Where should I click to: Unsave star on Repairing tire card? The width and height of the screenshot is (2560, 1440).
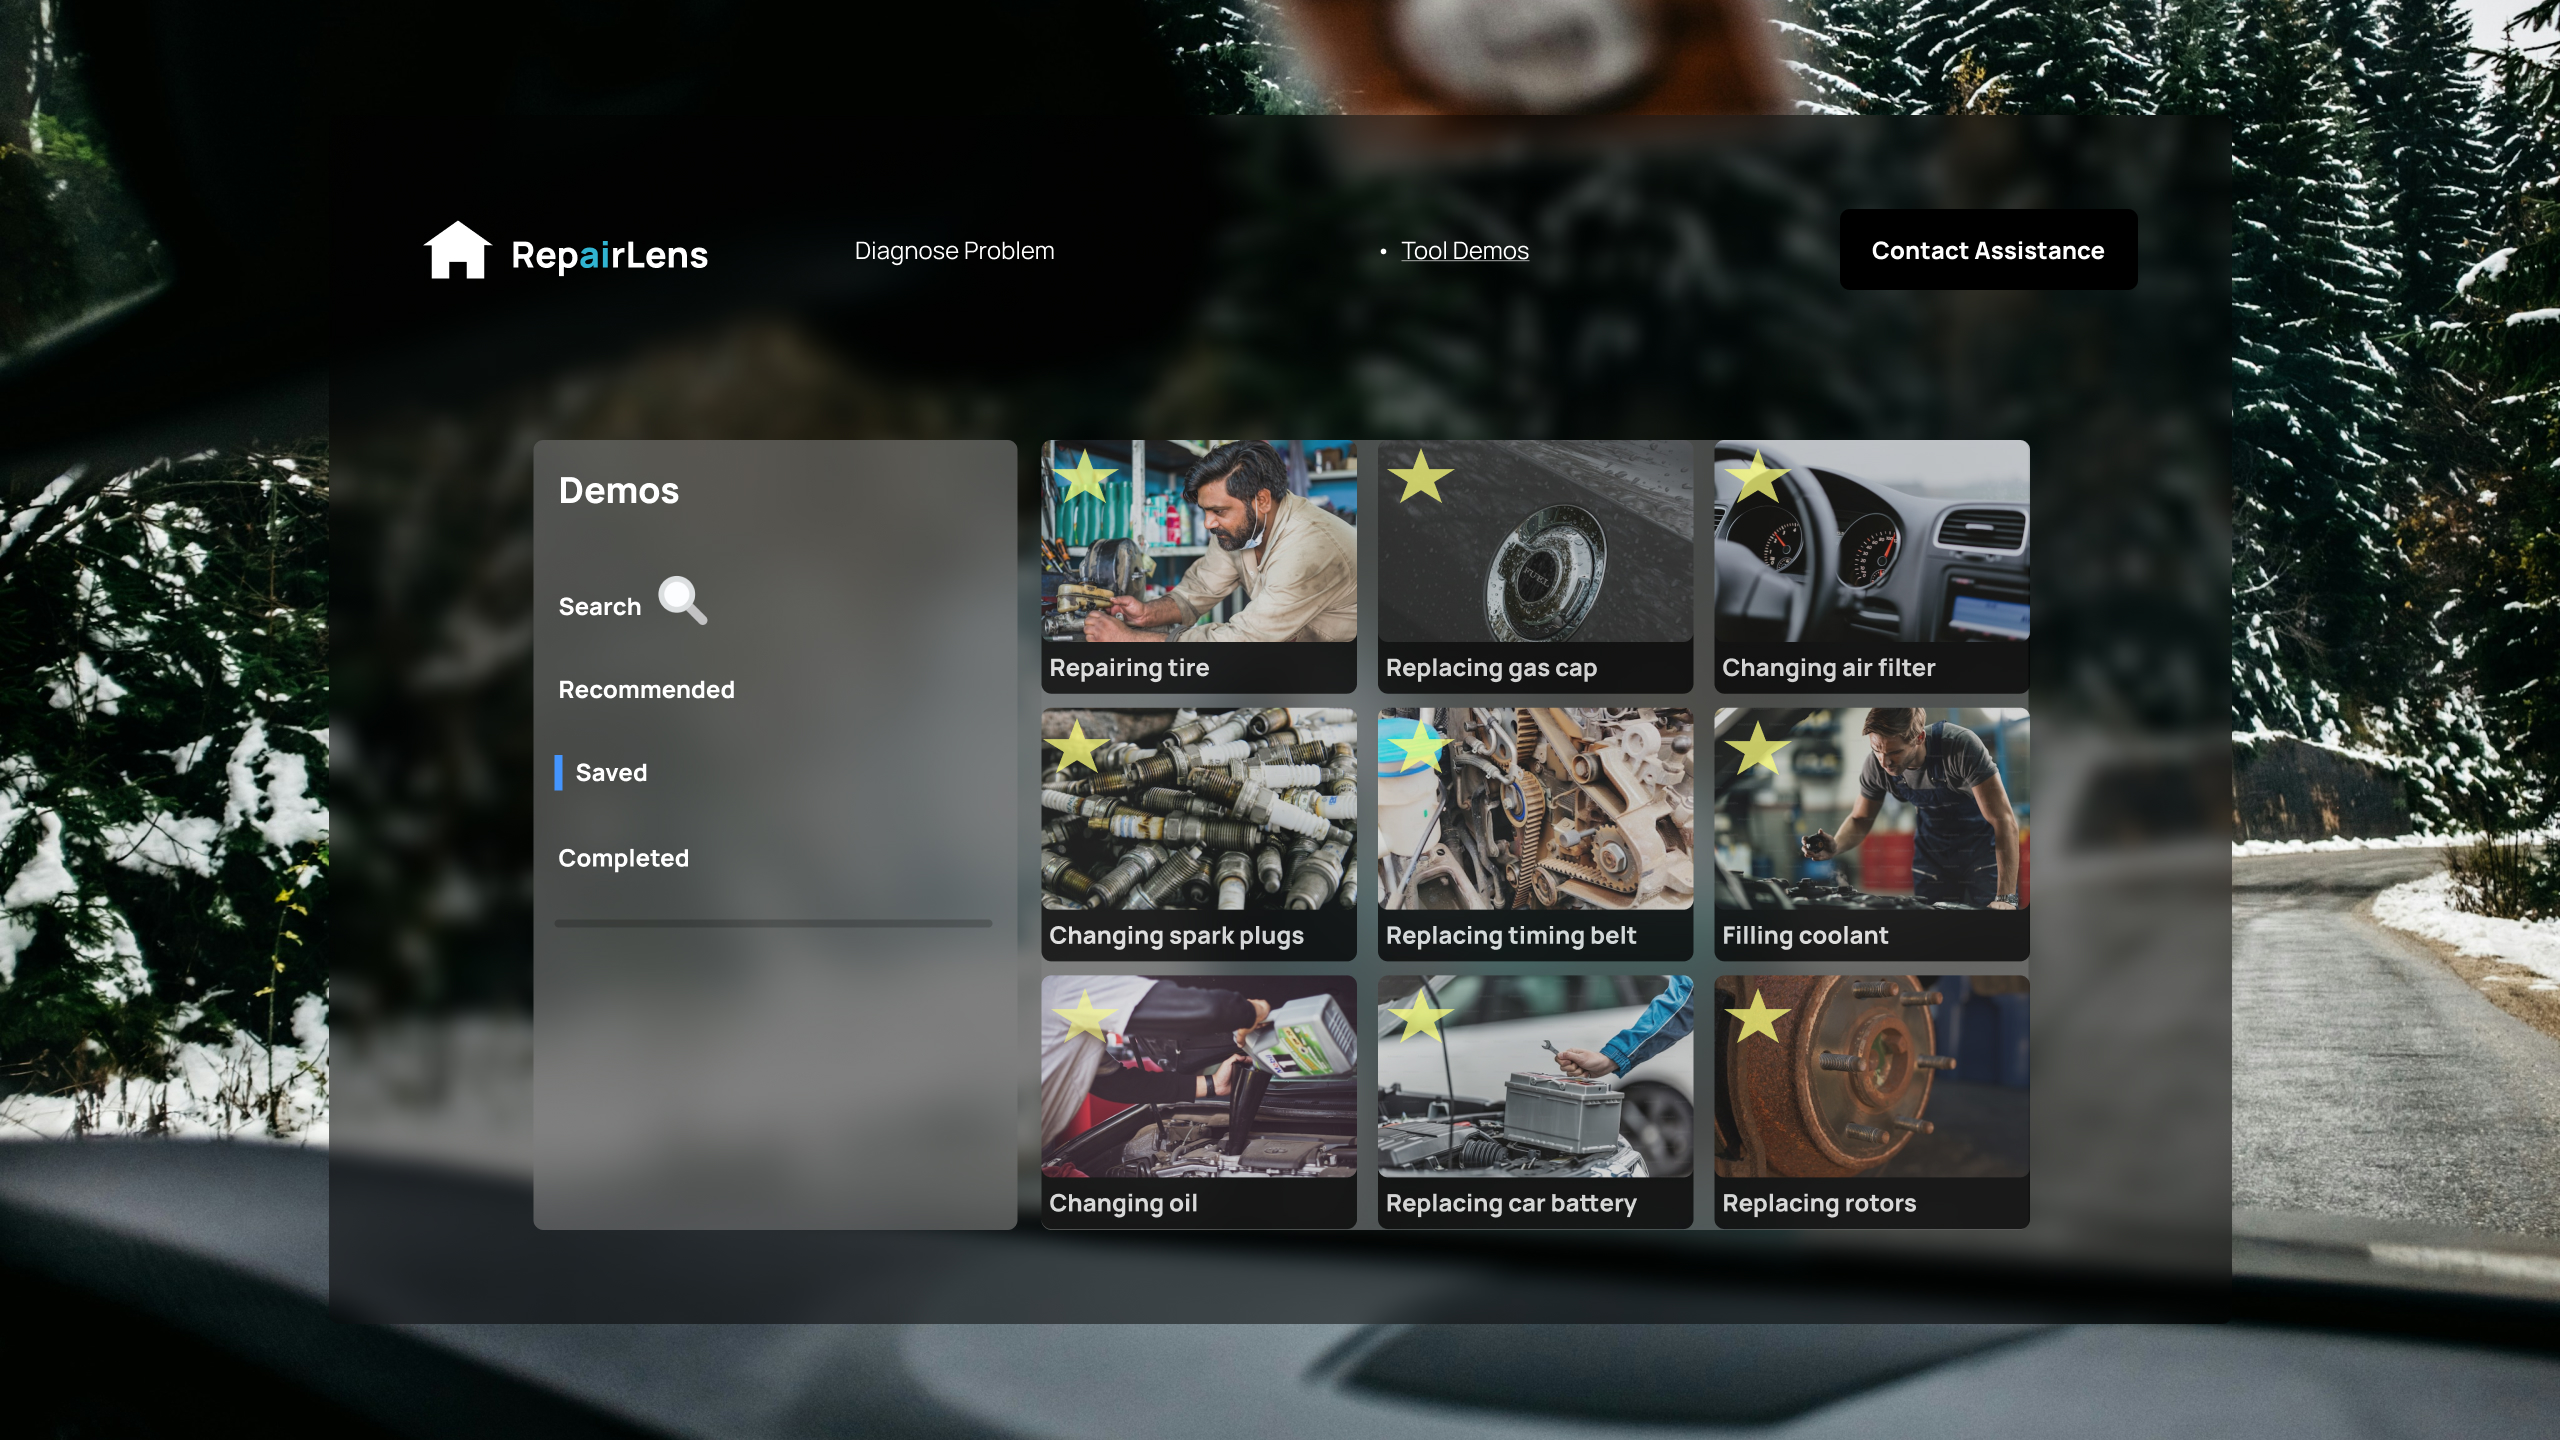coord(1084,476)
